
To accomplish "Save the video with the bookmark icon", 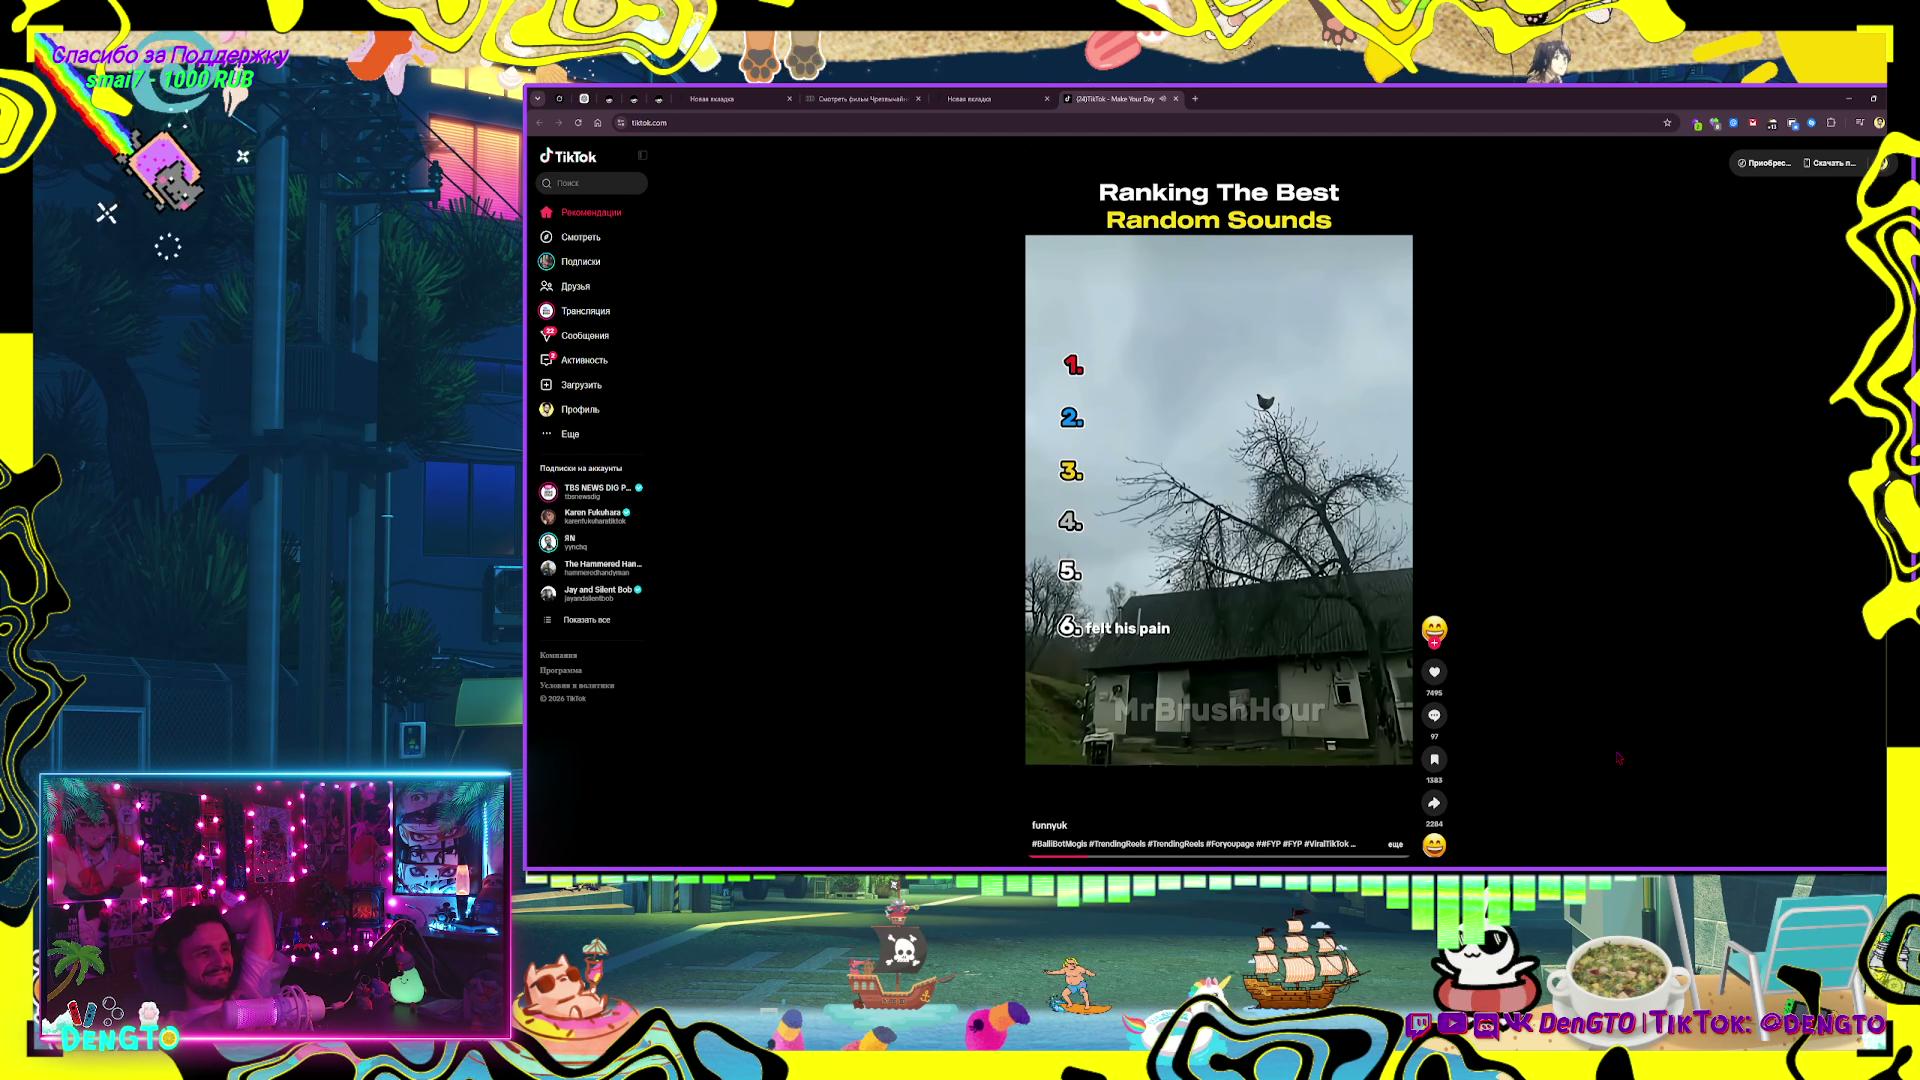I will (1434, 759).
